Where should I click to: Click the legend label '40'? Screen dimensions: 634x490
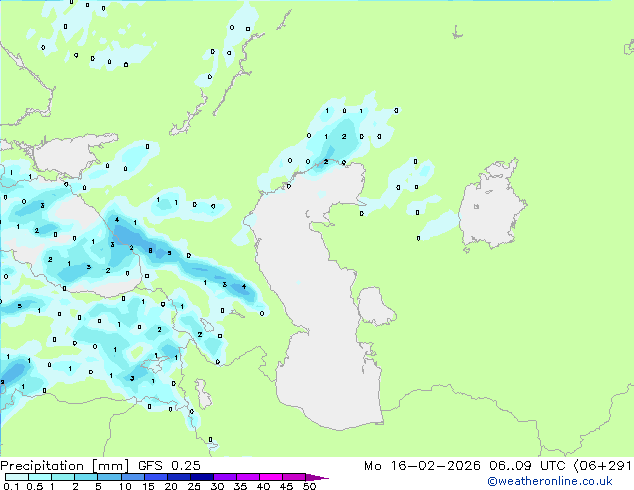(x=263, y=486)
